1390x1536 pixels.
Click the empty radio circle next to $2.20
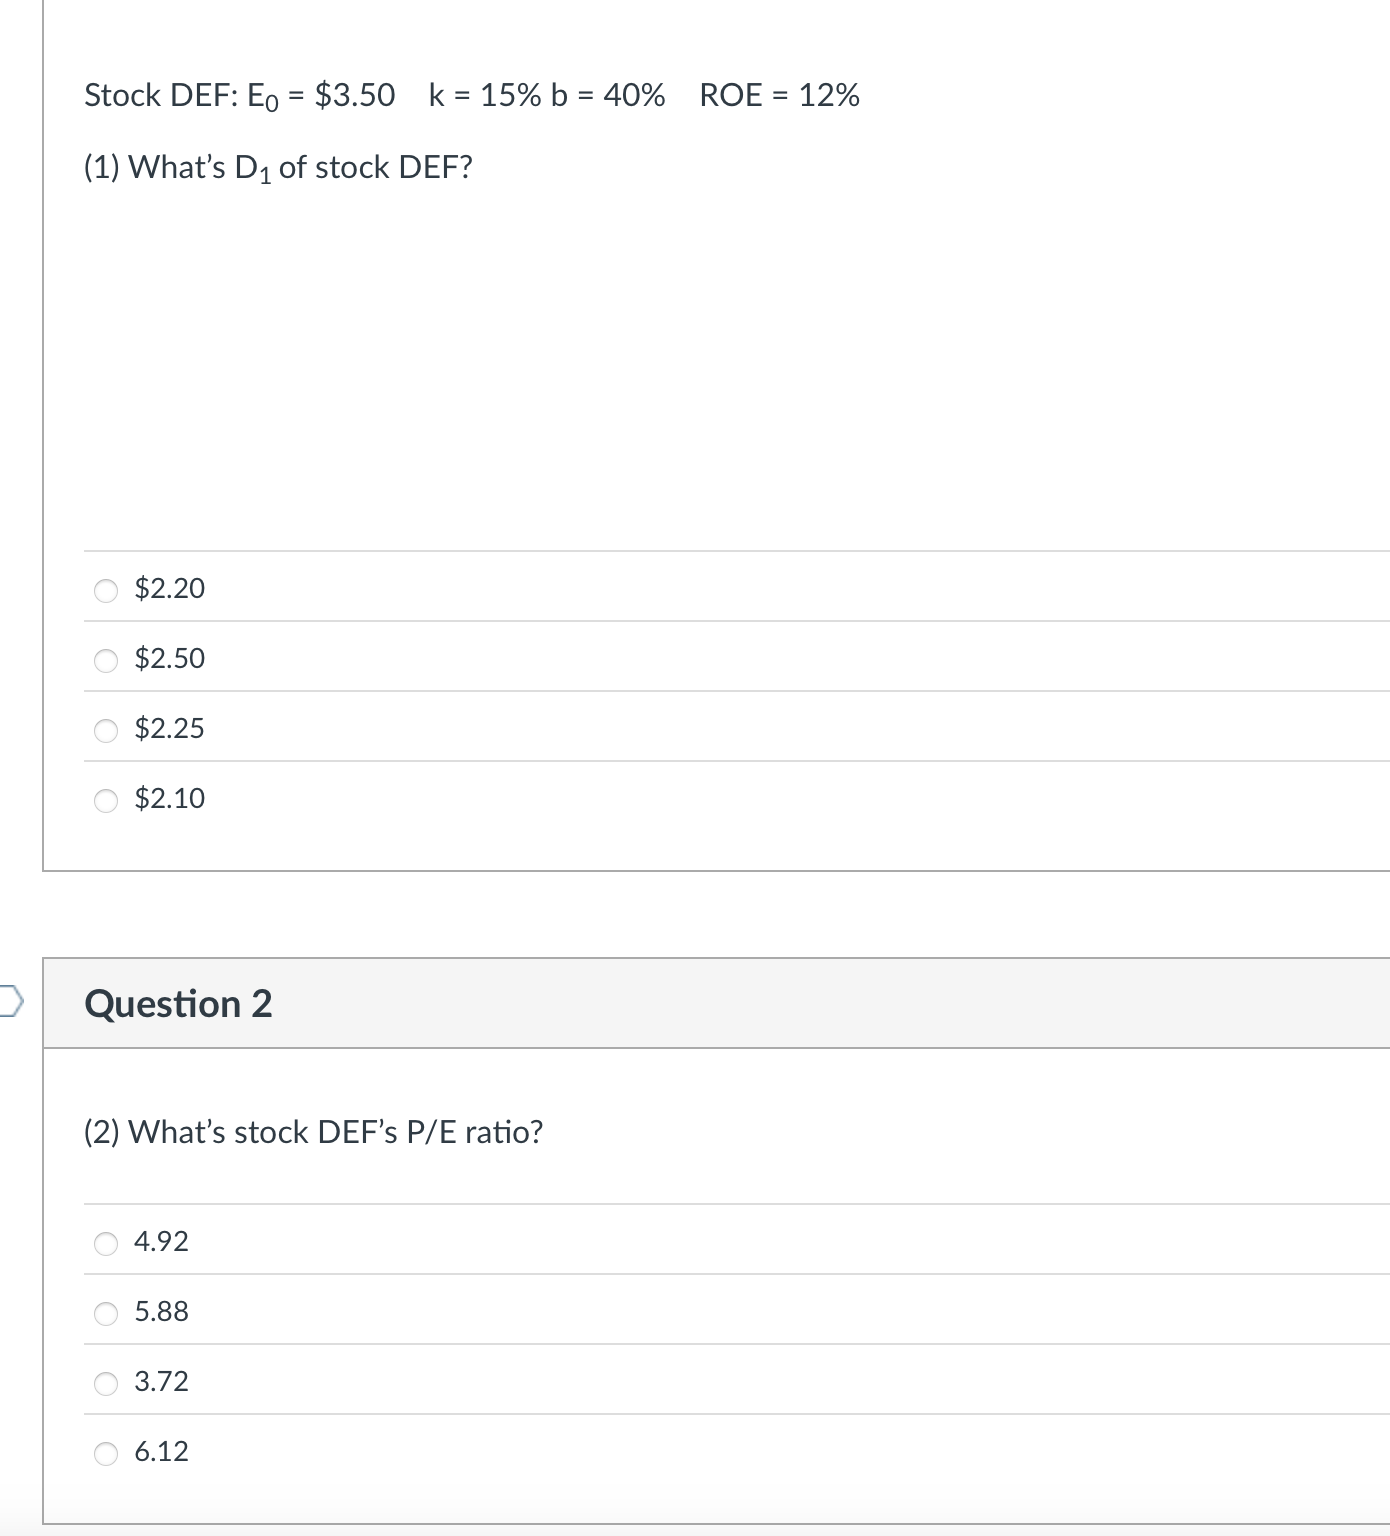point(106,588)
